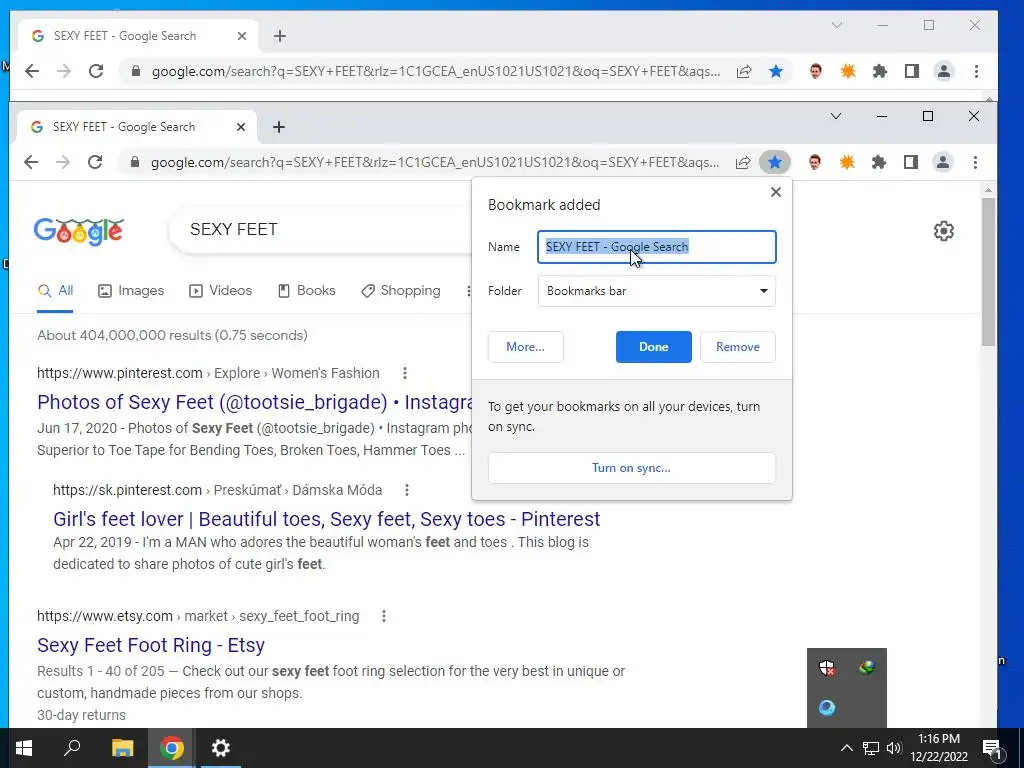Click the padlock site info icon in the front window
Screen dimensions: 1024x768
click(x=135, y=162)
